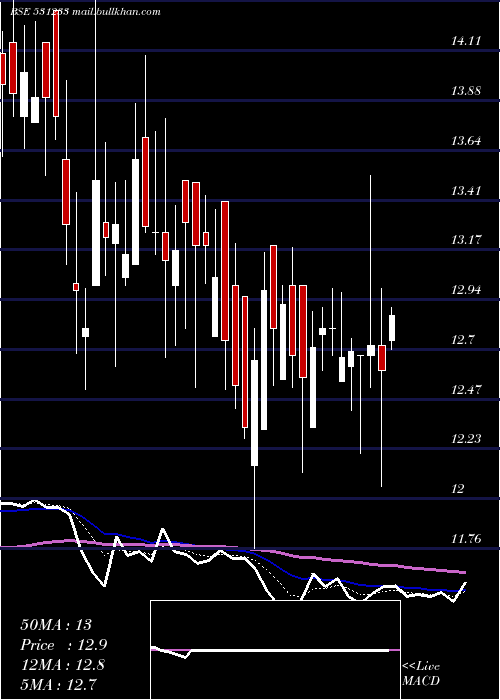
Task: Click the 12.47 price axis label
Action: [x=466, y=390]
